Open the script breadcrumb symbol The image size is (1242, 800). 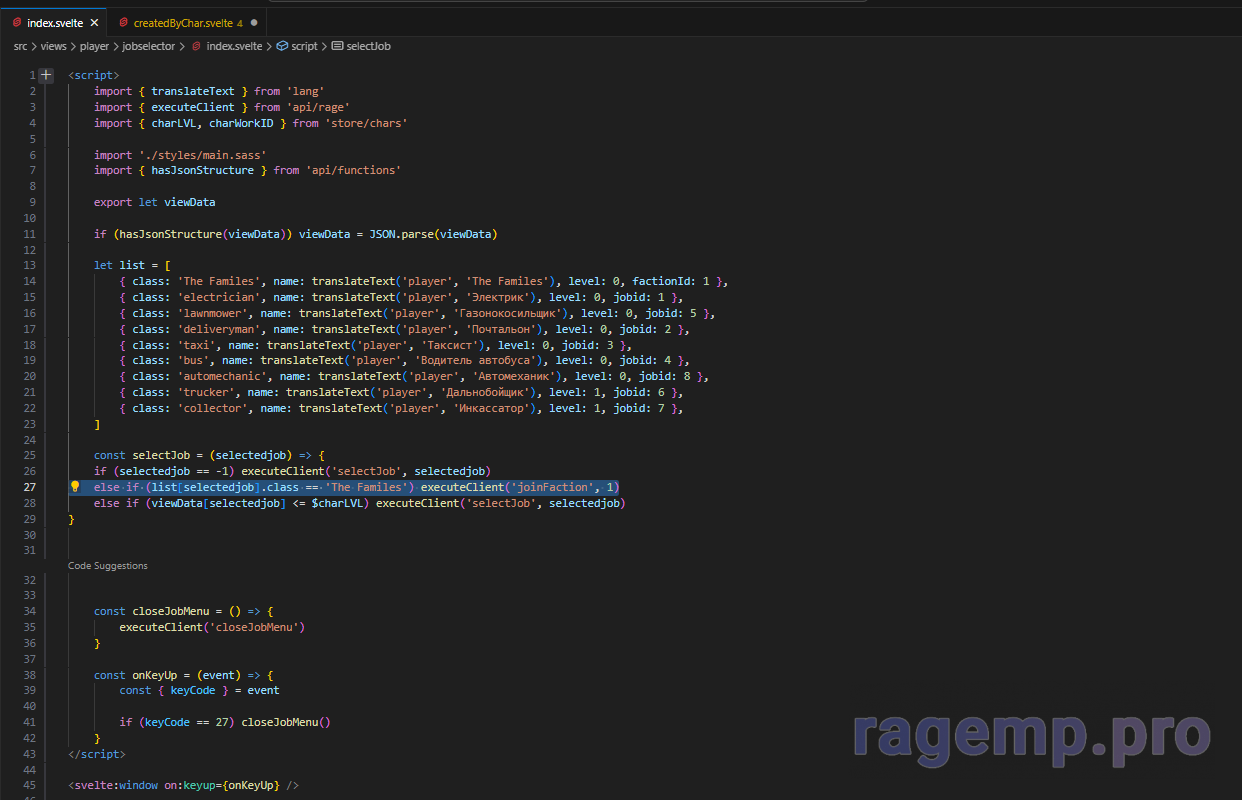tap(305, 46)
